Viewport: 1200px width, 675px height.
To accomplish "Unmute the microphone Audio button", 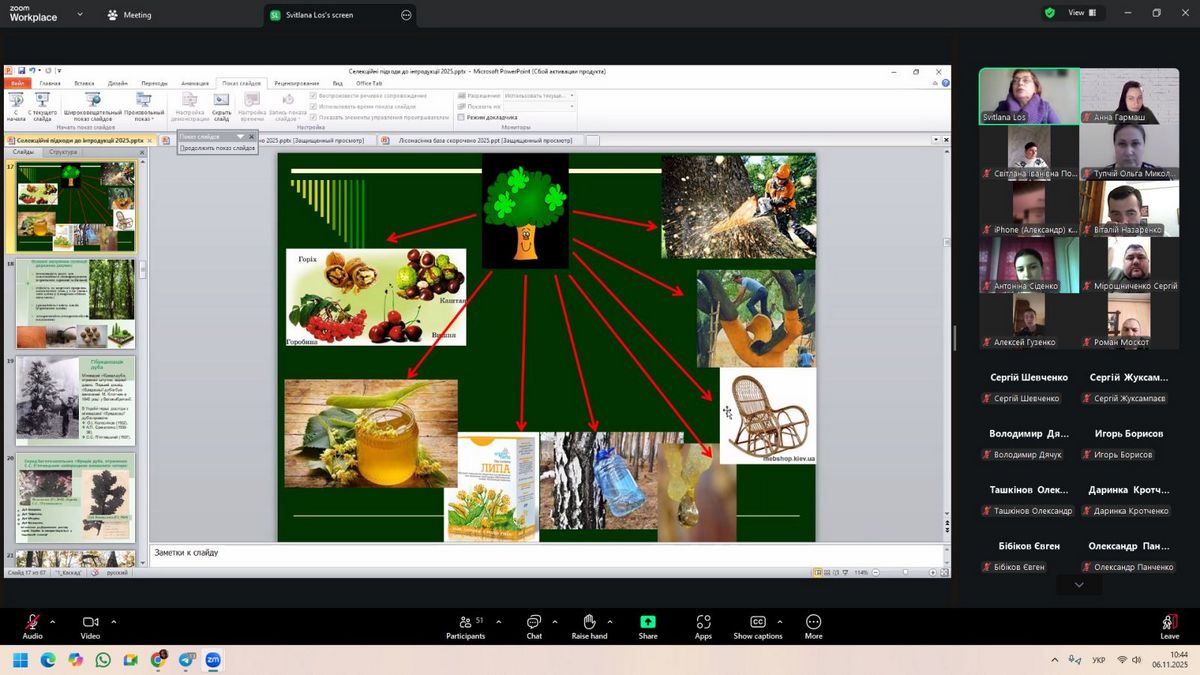I will [x=32, y=625].
